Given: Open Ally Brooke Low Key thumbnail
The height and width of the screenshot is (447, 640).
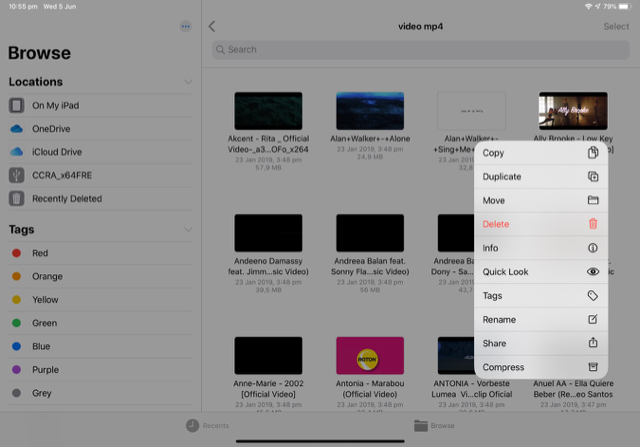Looking at the screenshot, I should point(573,111).
